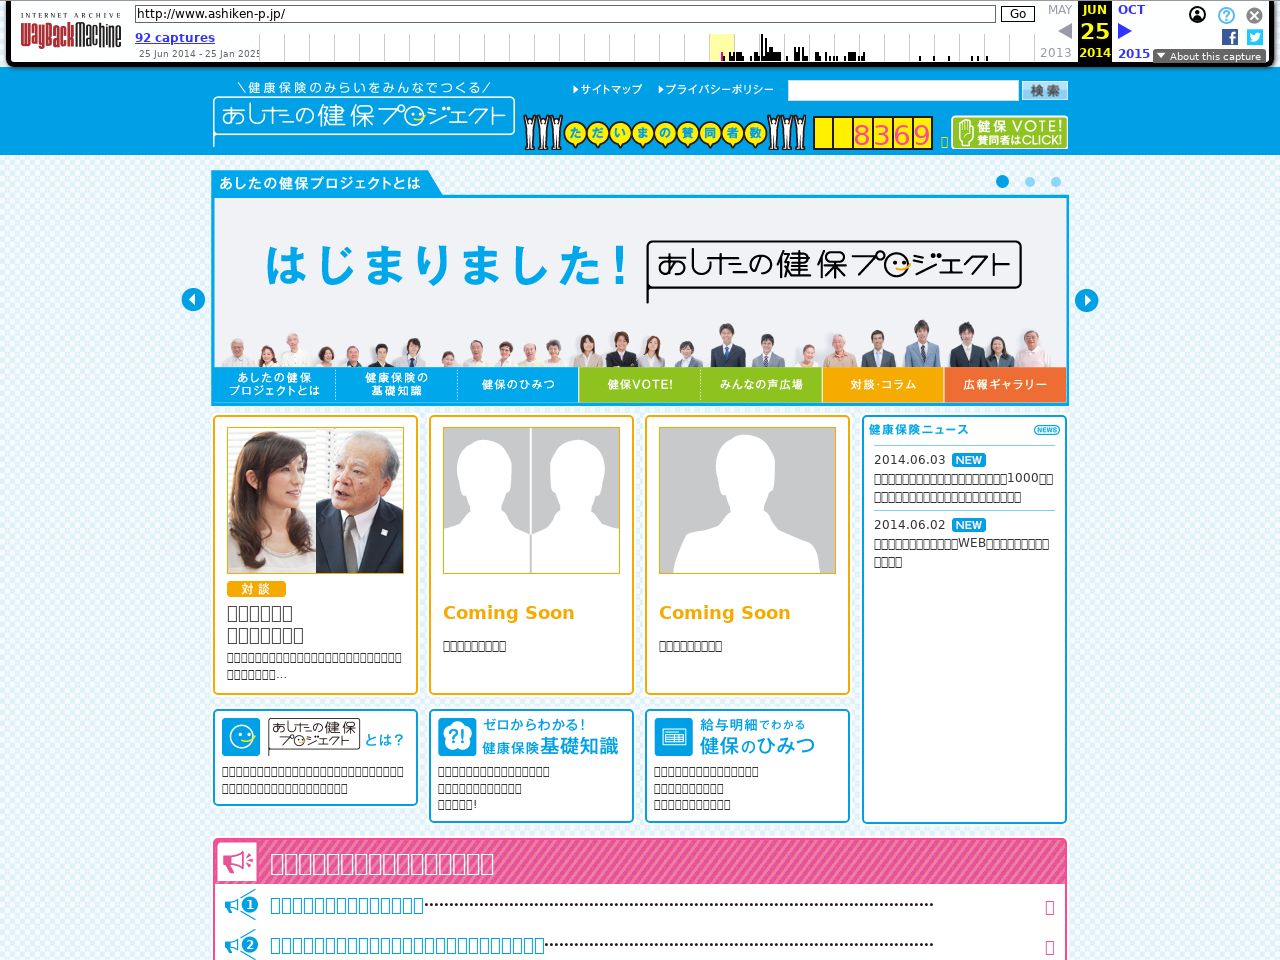Click the carousel previous arrow button
This screenshot has width=1280, height=960.
click(193, 300)
